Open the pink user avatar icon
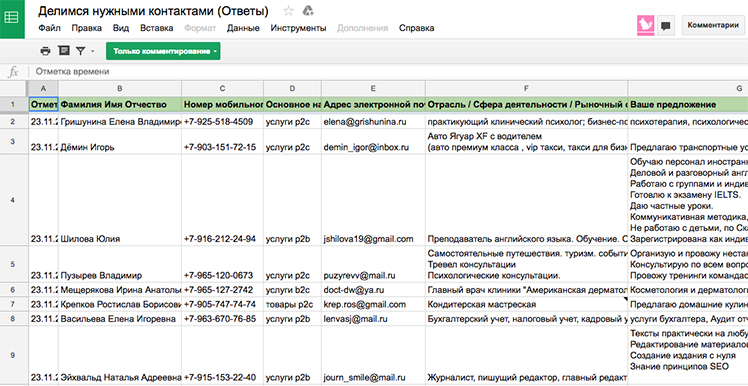Screen dimensions: 748x386 pyautogui.click(x=645, y=26)
